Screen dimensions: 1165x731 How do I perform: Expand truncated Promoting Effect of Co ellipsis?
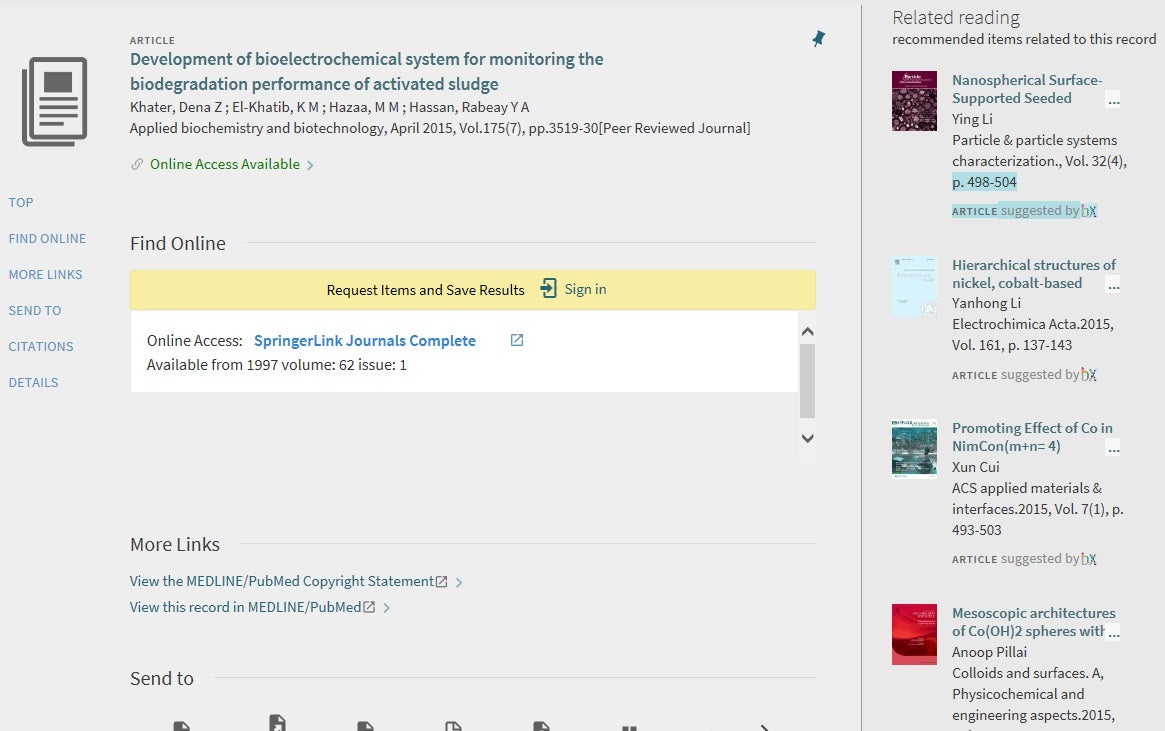[1114, 448]
